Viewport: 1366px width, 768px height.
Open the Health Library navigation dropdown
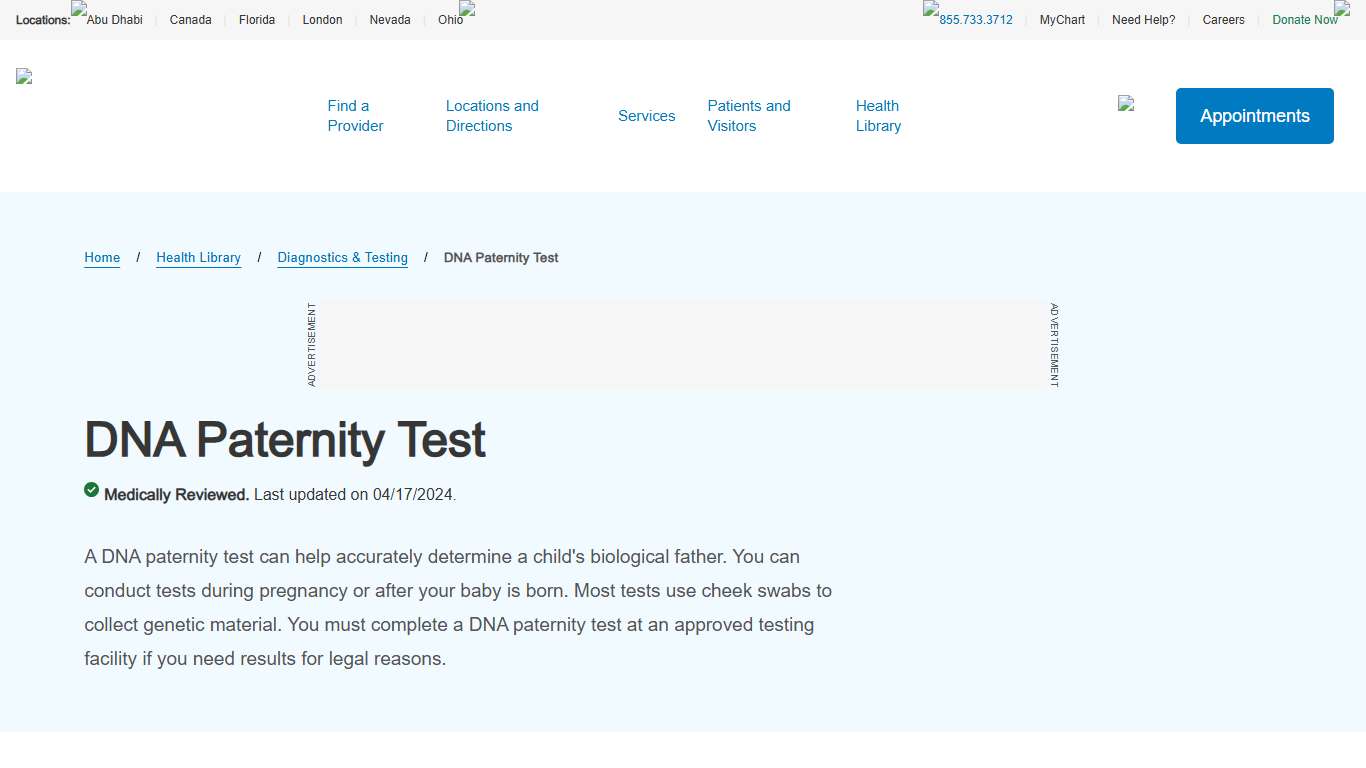click(878, 116)
